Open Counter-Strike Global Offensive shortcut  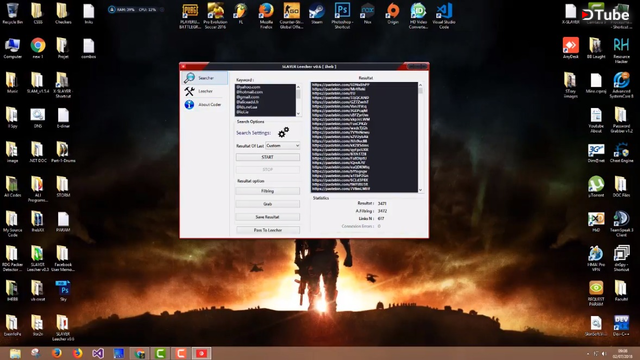click(x=291, y=16)
